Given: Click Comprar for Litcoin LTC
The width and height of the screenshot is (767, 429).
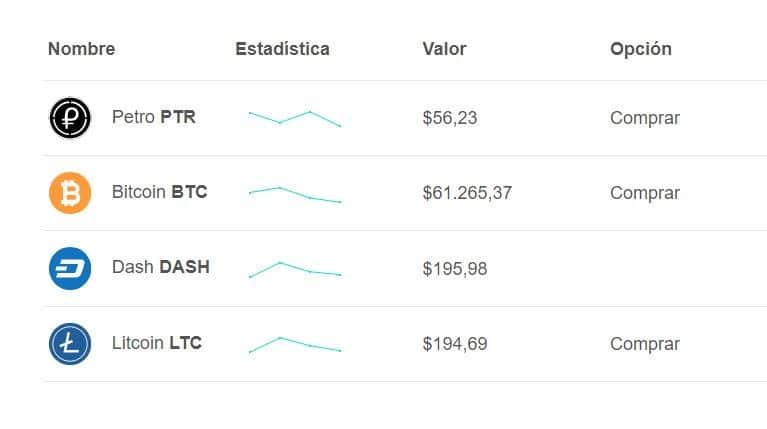Looking at the screenshot, I should pos(645,344).
